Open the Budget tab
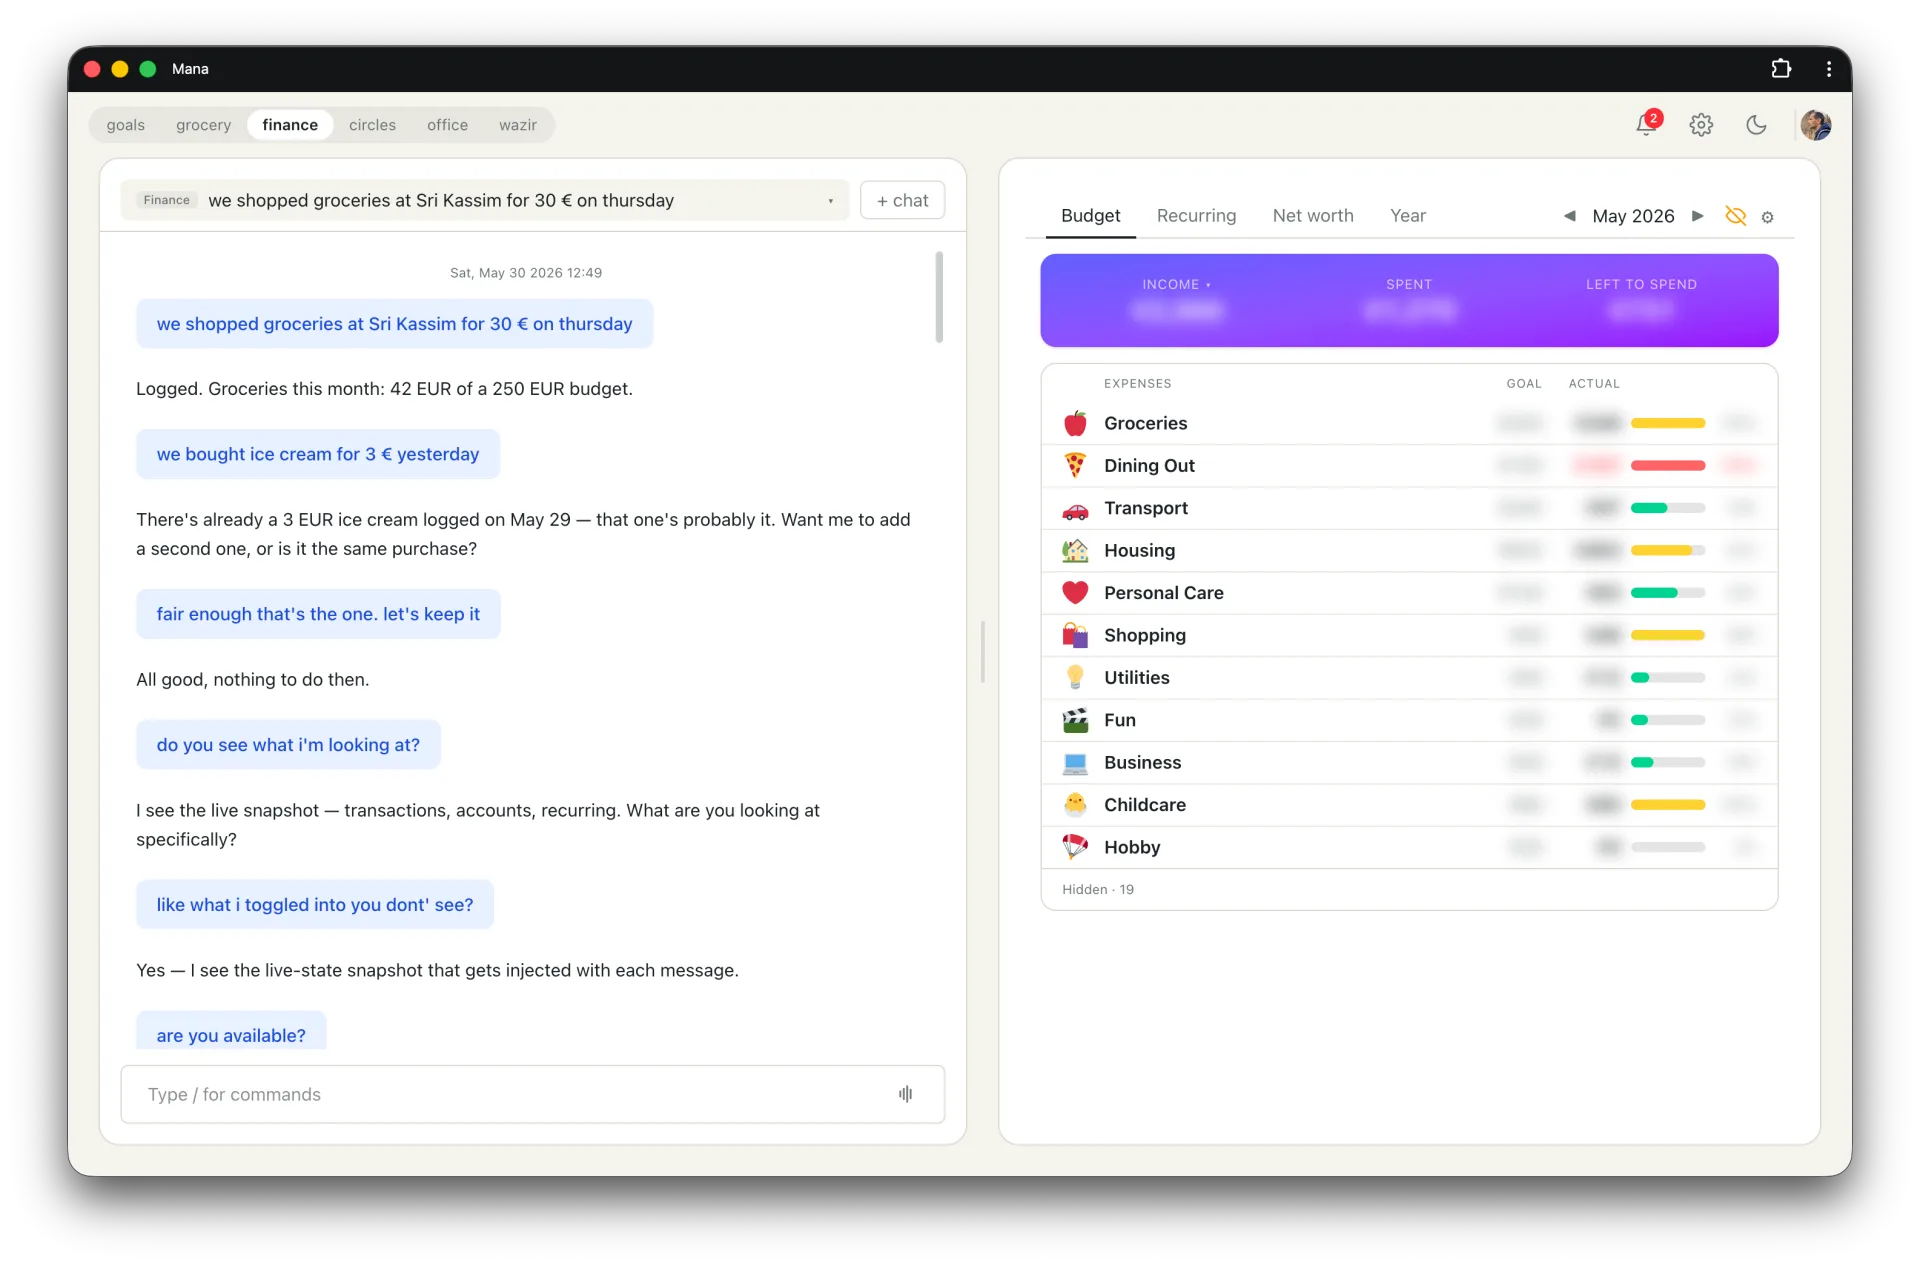This screenshot has height=1266, width=1920. (1090, 216)
